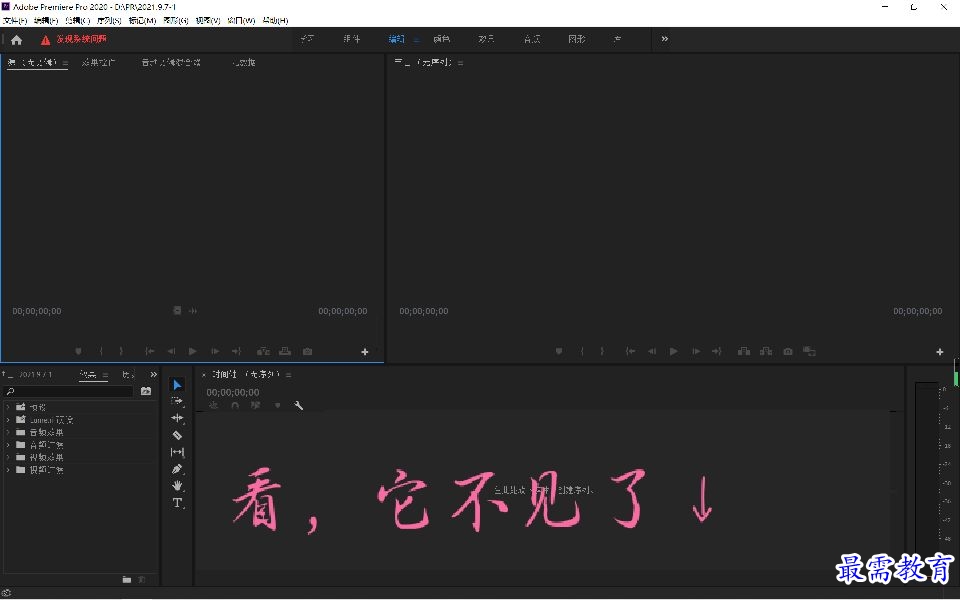The height and width of the screenshot is (600, 960).
Task: Open the 文件(F) menu
Action: click(15, 20)
